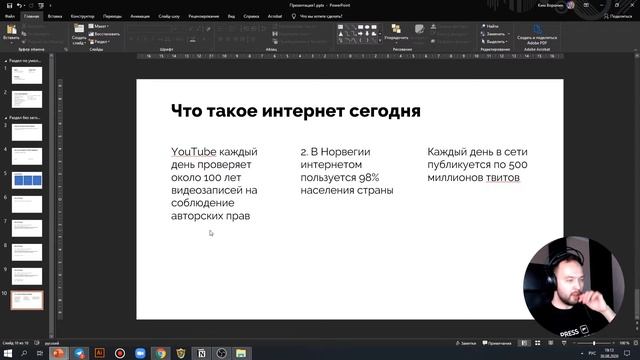Viewport: 640px width, 360px height.
Task: Click the Reset (Восстановить) slide button
Action: (x=104, y=34)
